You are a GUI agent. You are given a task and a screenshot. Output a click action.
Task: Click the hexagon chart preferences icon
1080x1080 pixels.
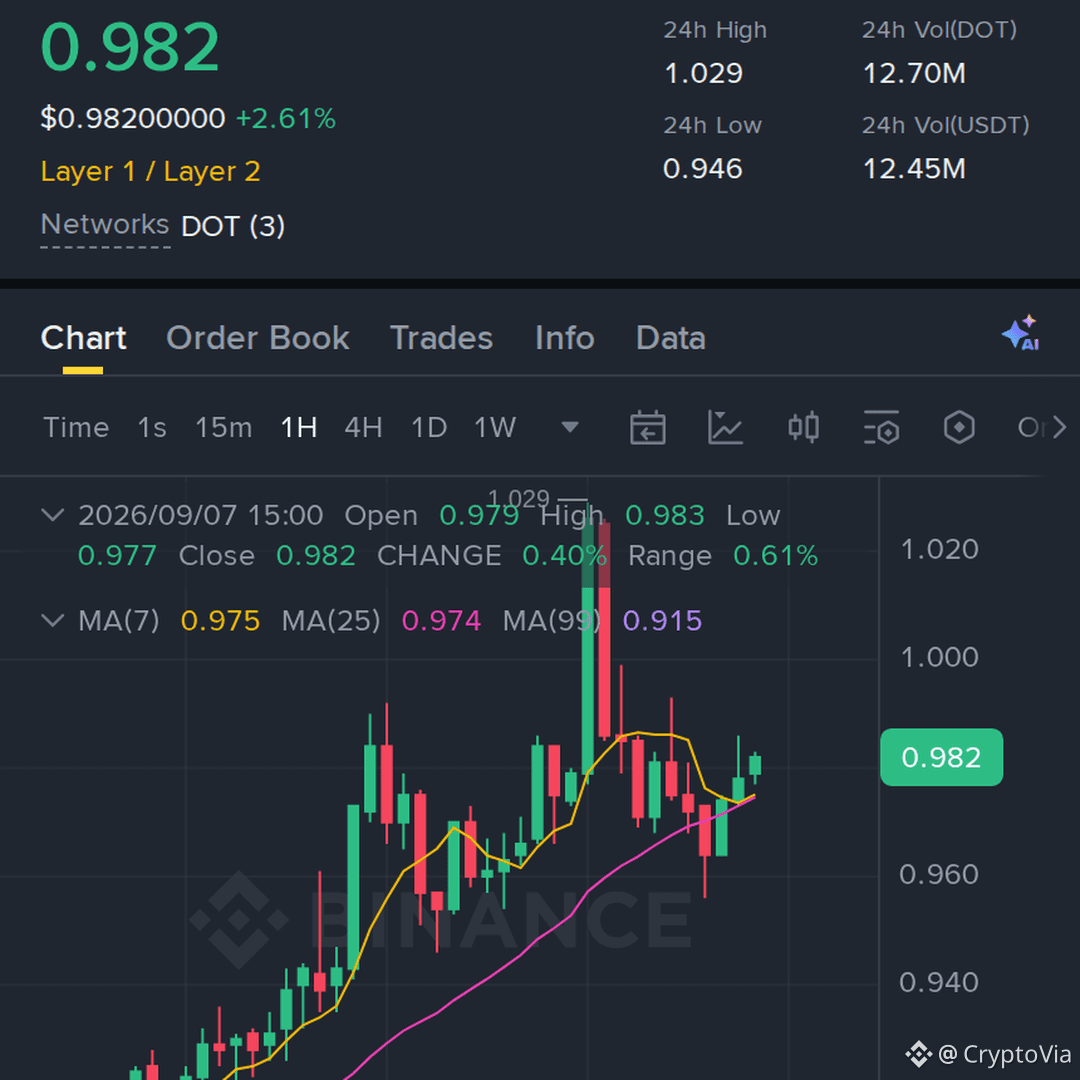(x=959, y=427)
